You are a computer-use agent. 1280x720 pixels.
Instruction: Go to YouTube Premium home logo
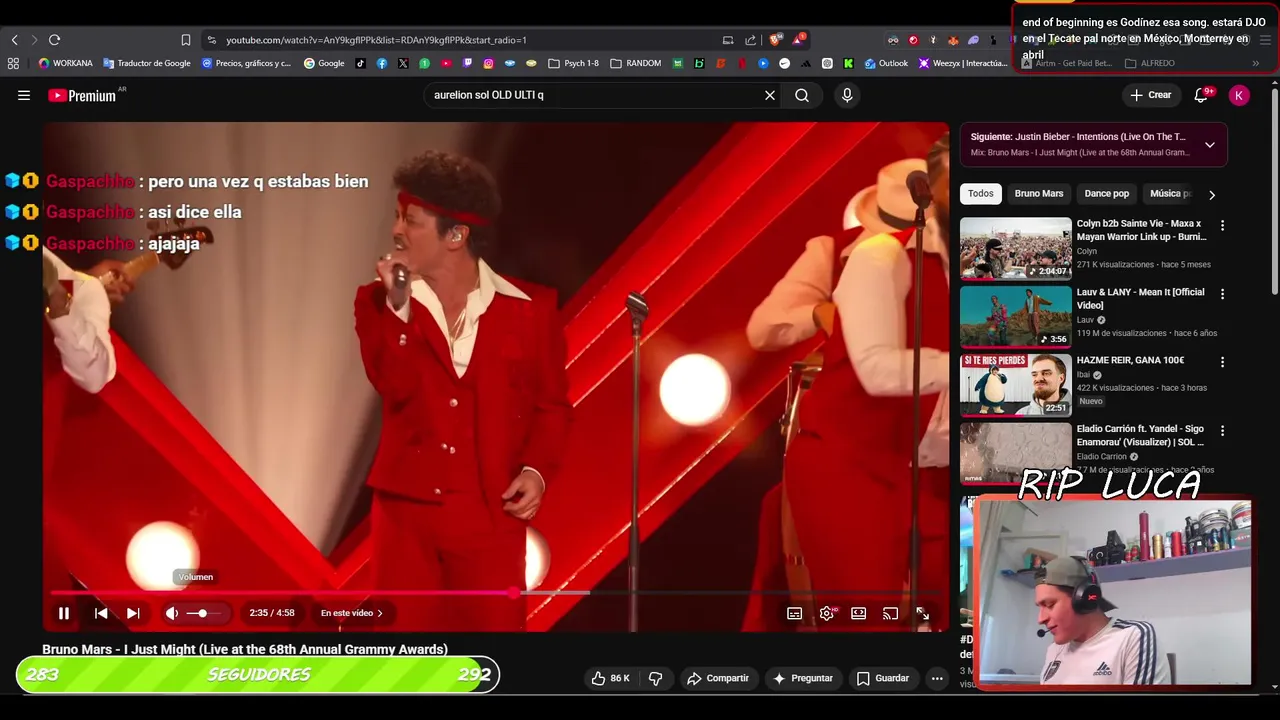(82, 95)
